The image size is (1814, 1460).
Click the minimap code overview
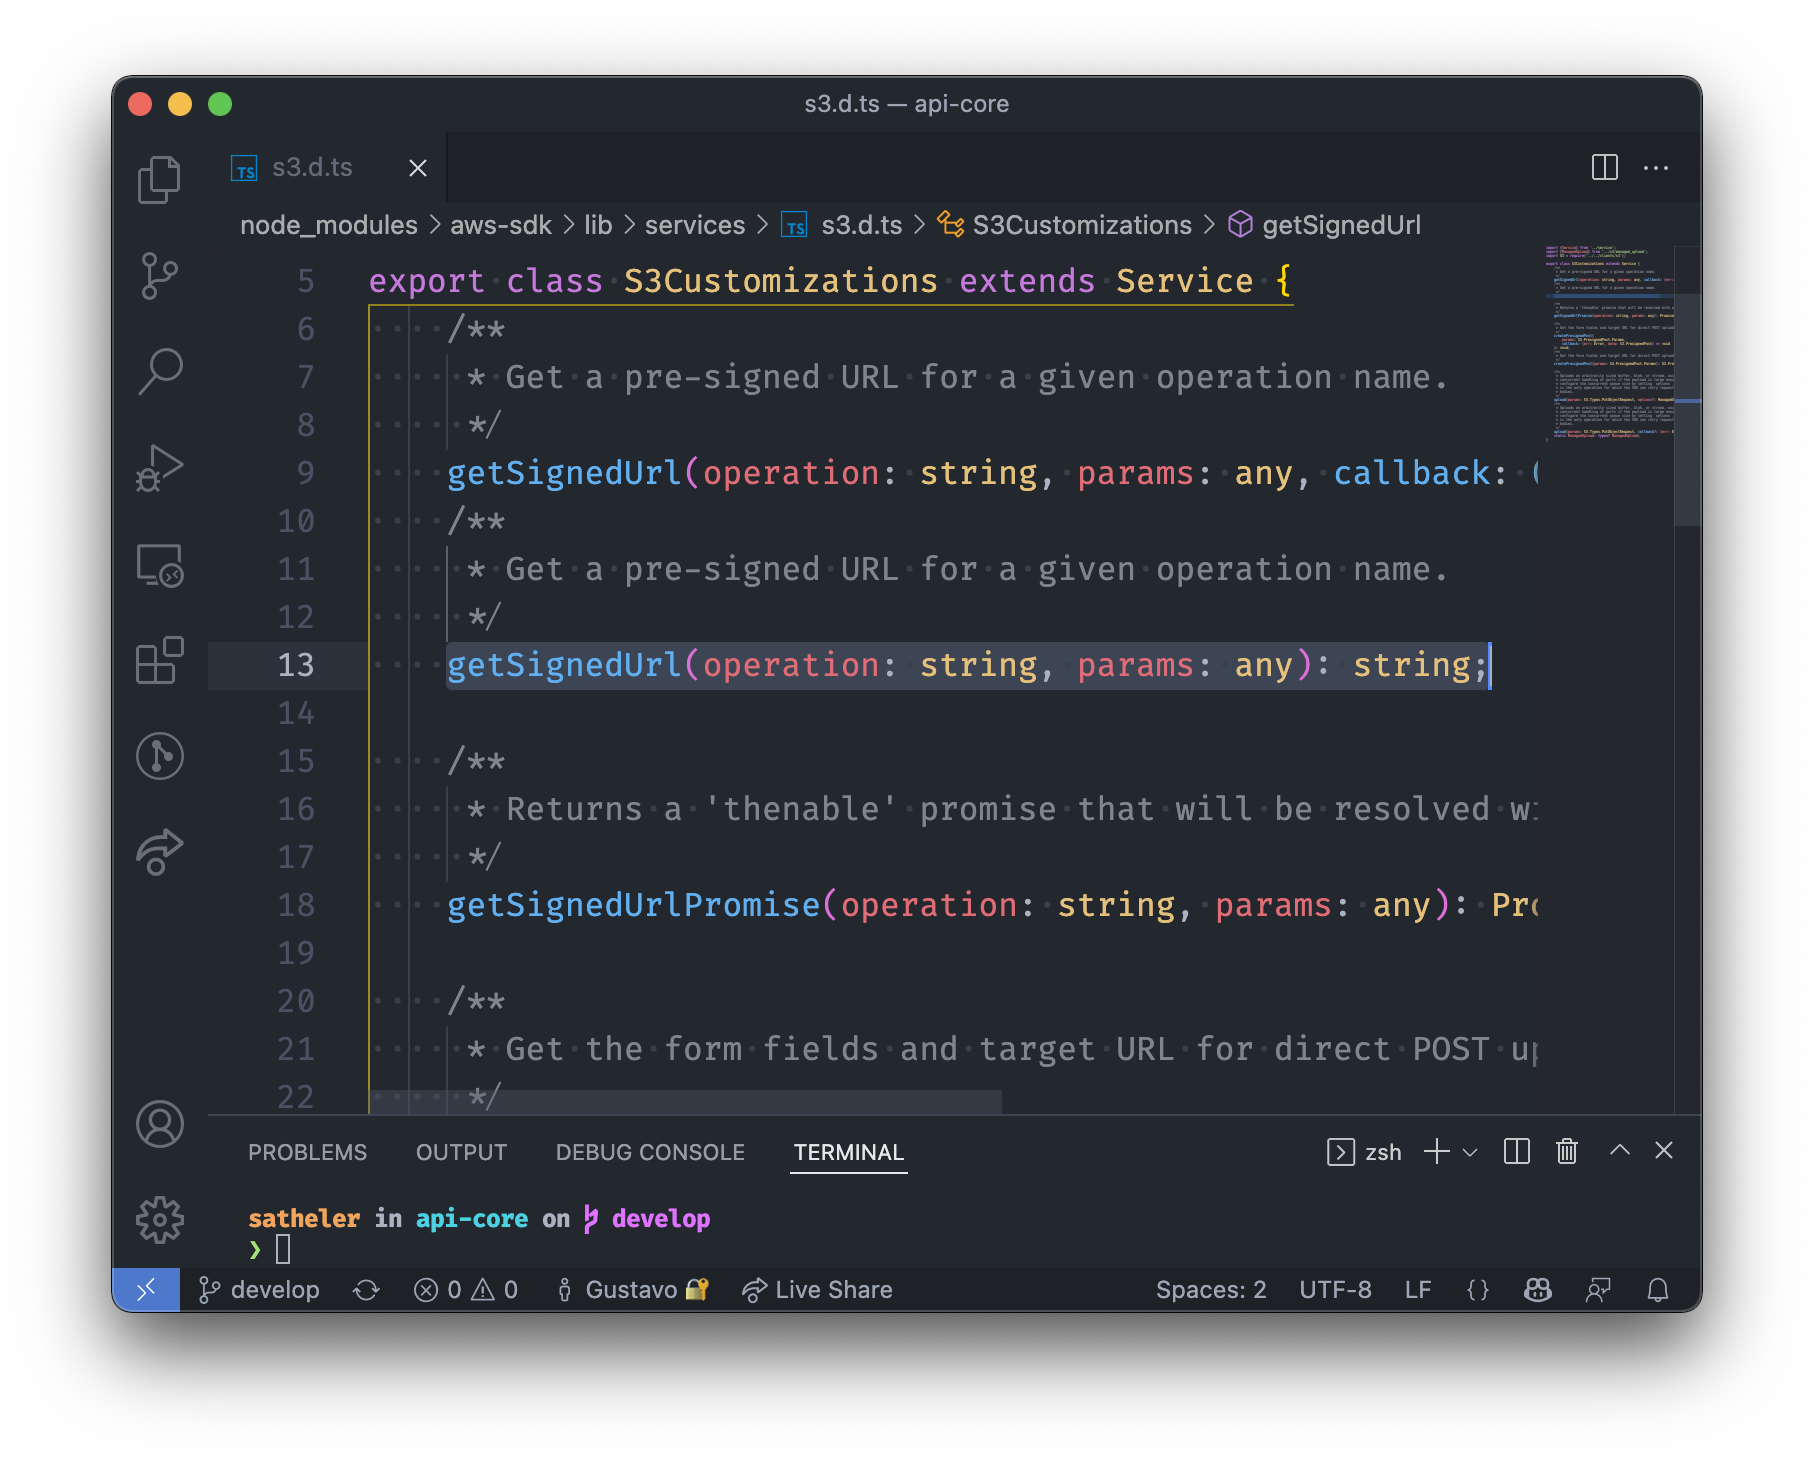pyautogui.click(x=1609, y=343)
